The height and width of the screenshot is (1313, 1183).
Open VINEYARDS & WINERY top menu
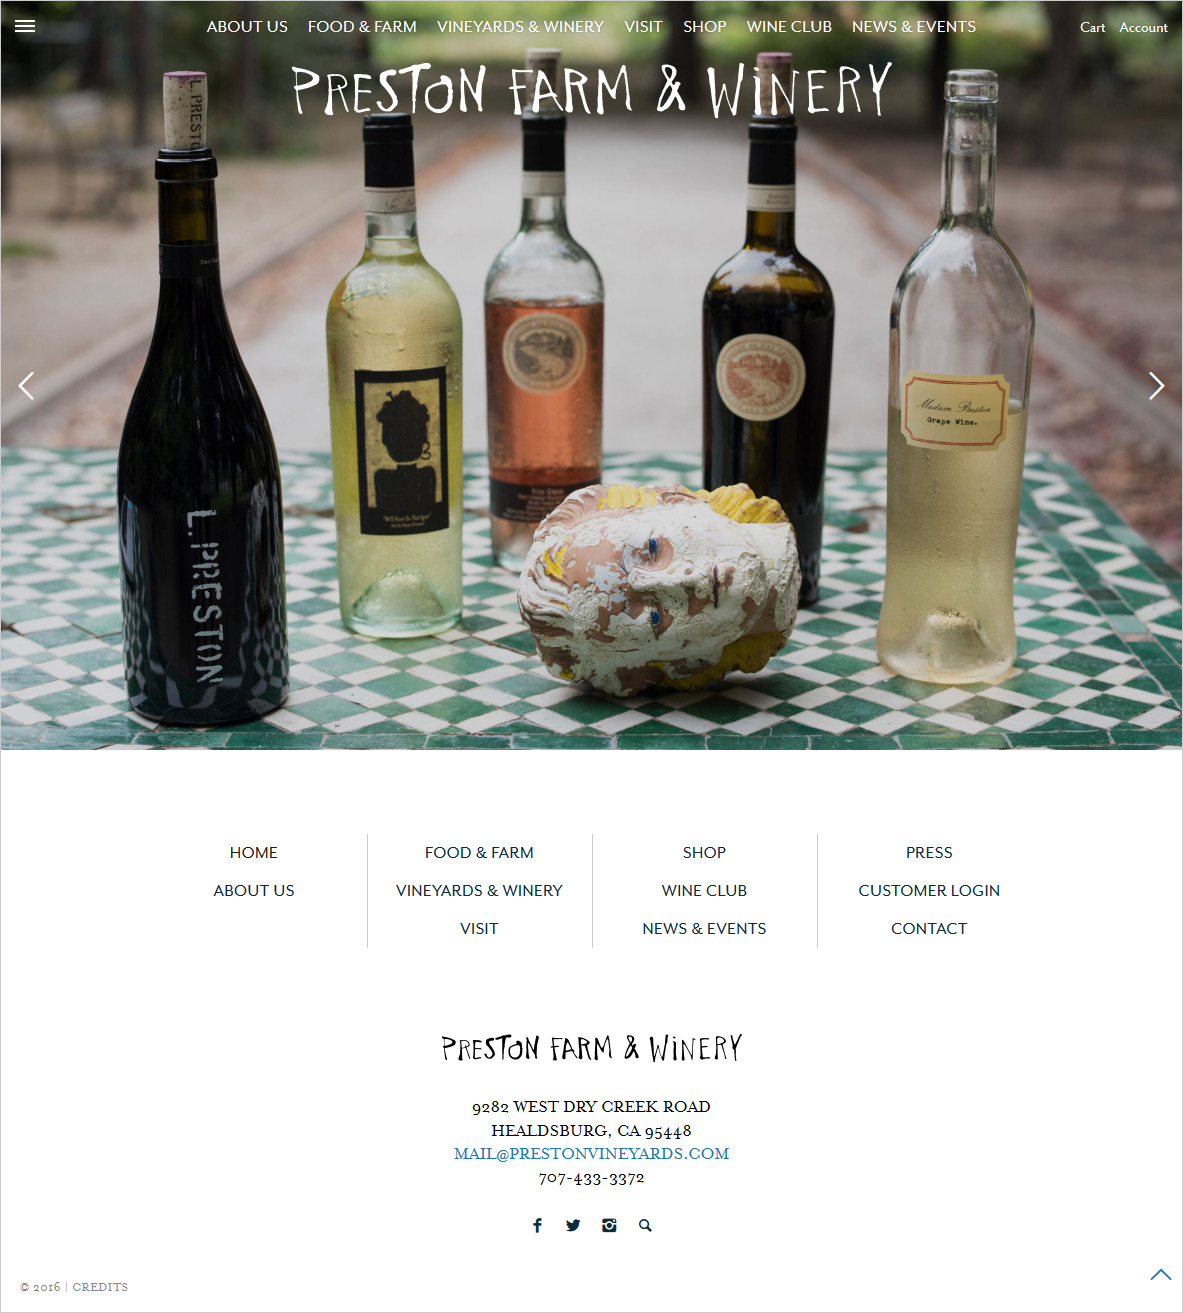click(520, 27)
